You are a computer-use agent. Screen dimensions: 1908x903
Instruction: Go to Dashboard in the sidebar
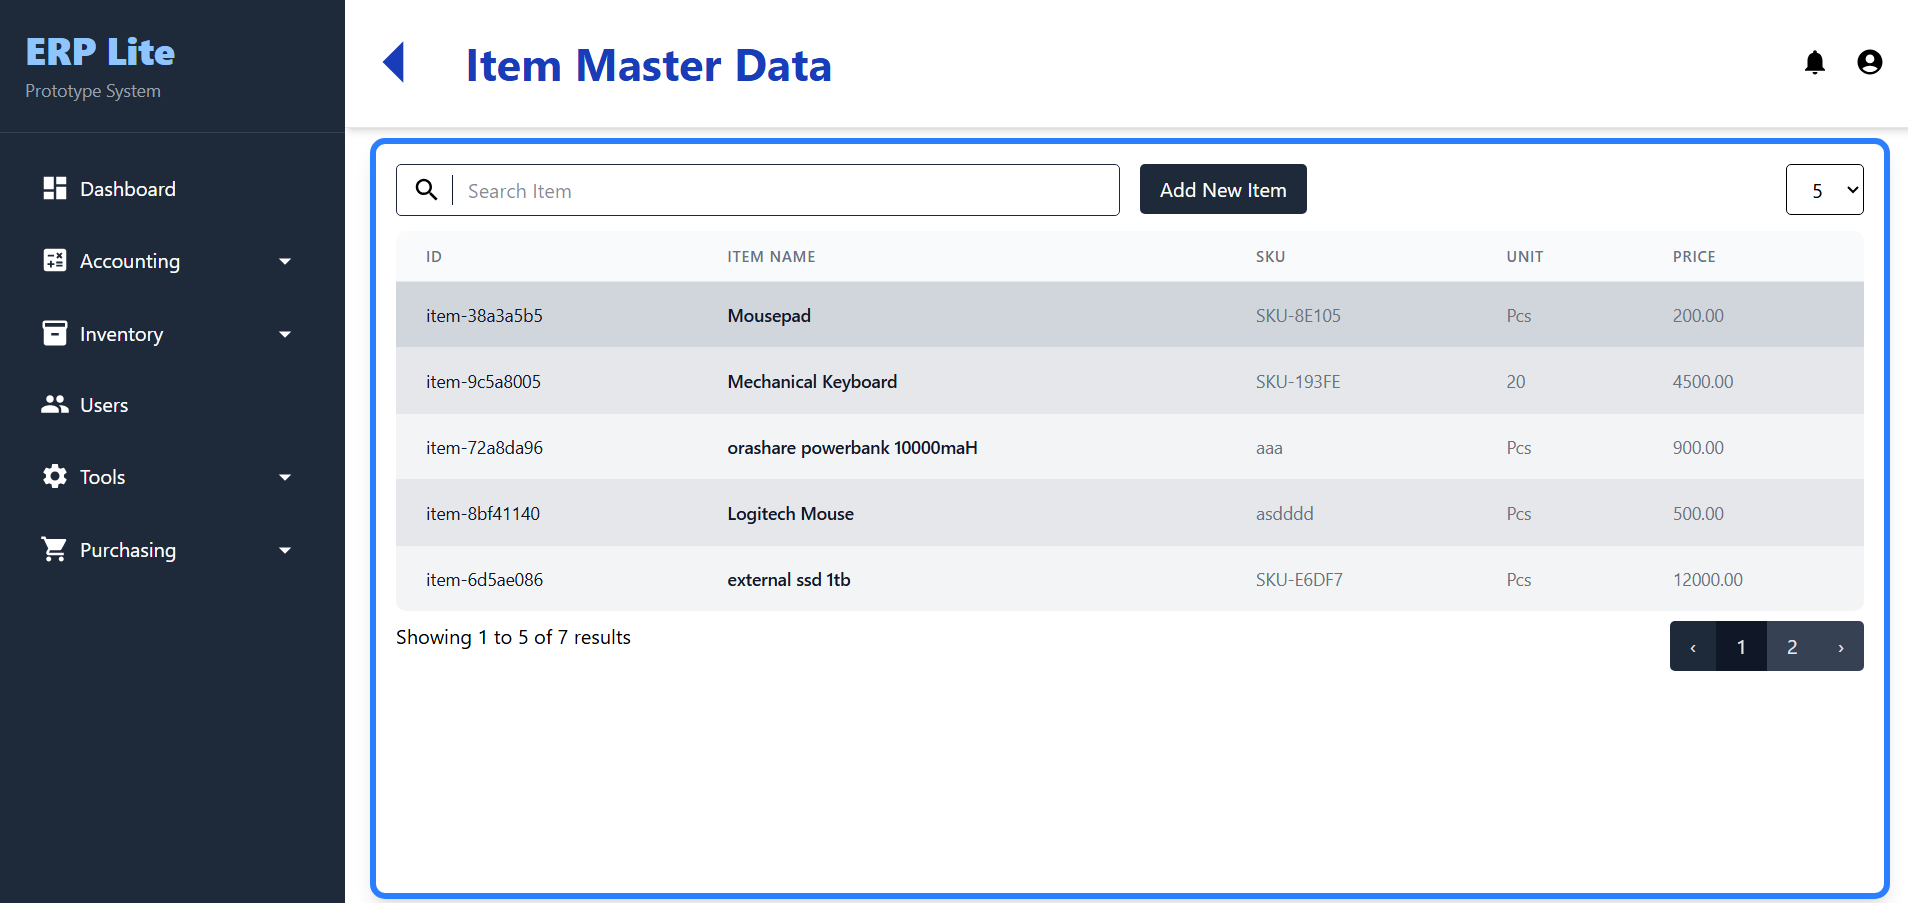(x=127, y=189)
